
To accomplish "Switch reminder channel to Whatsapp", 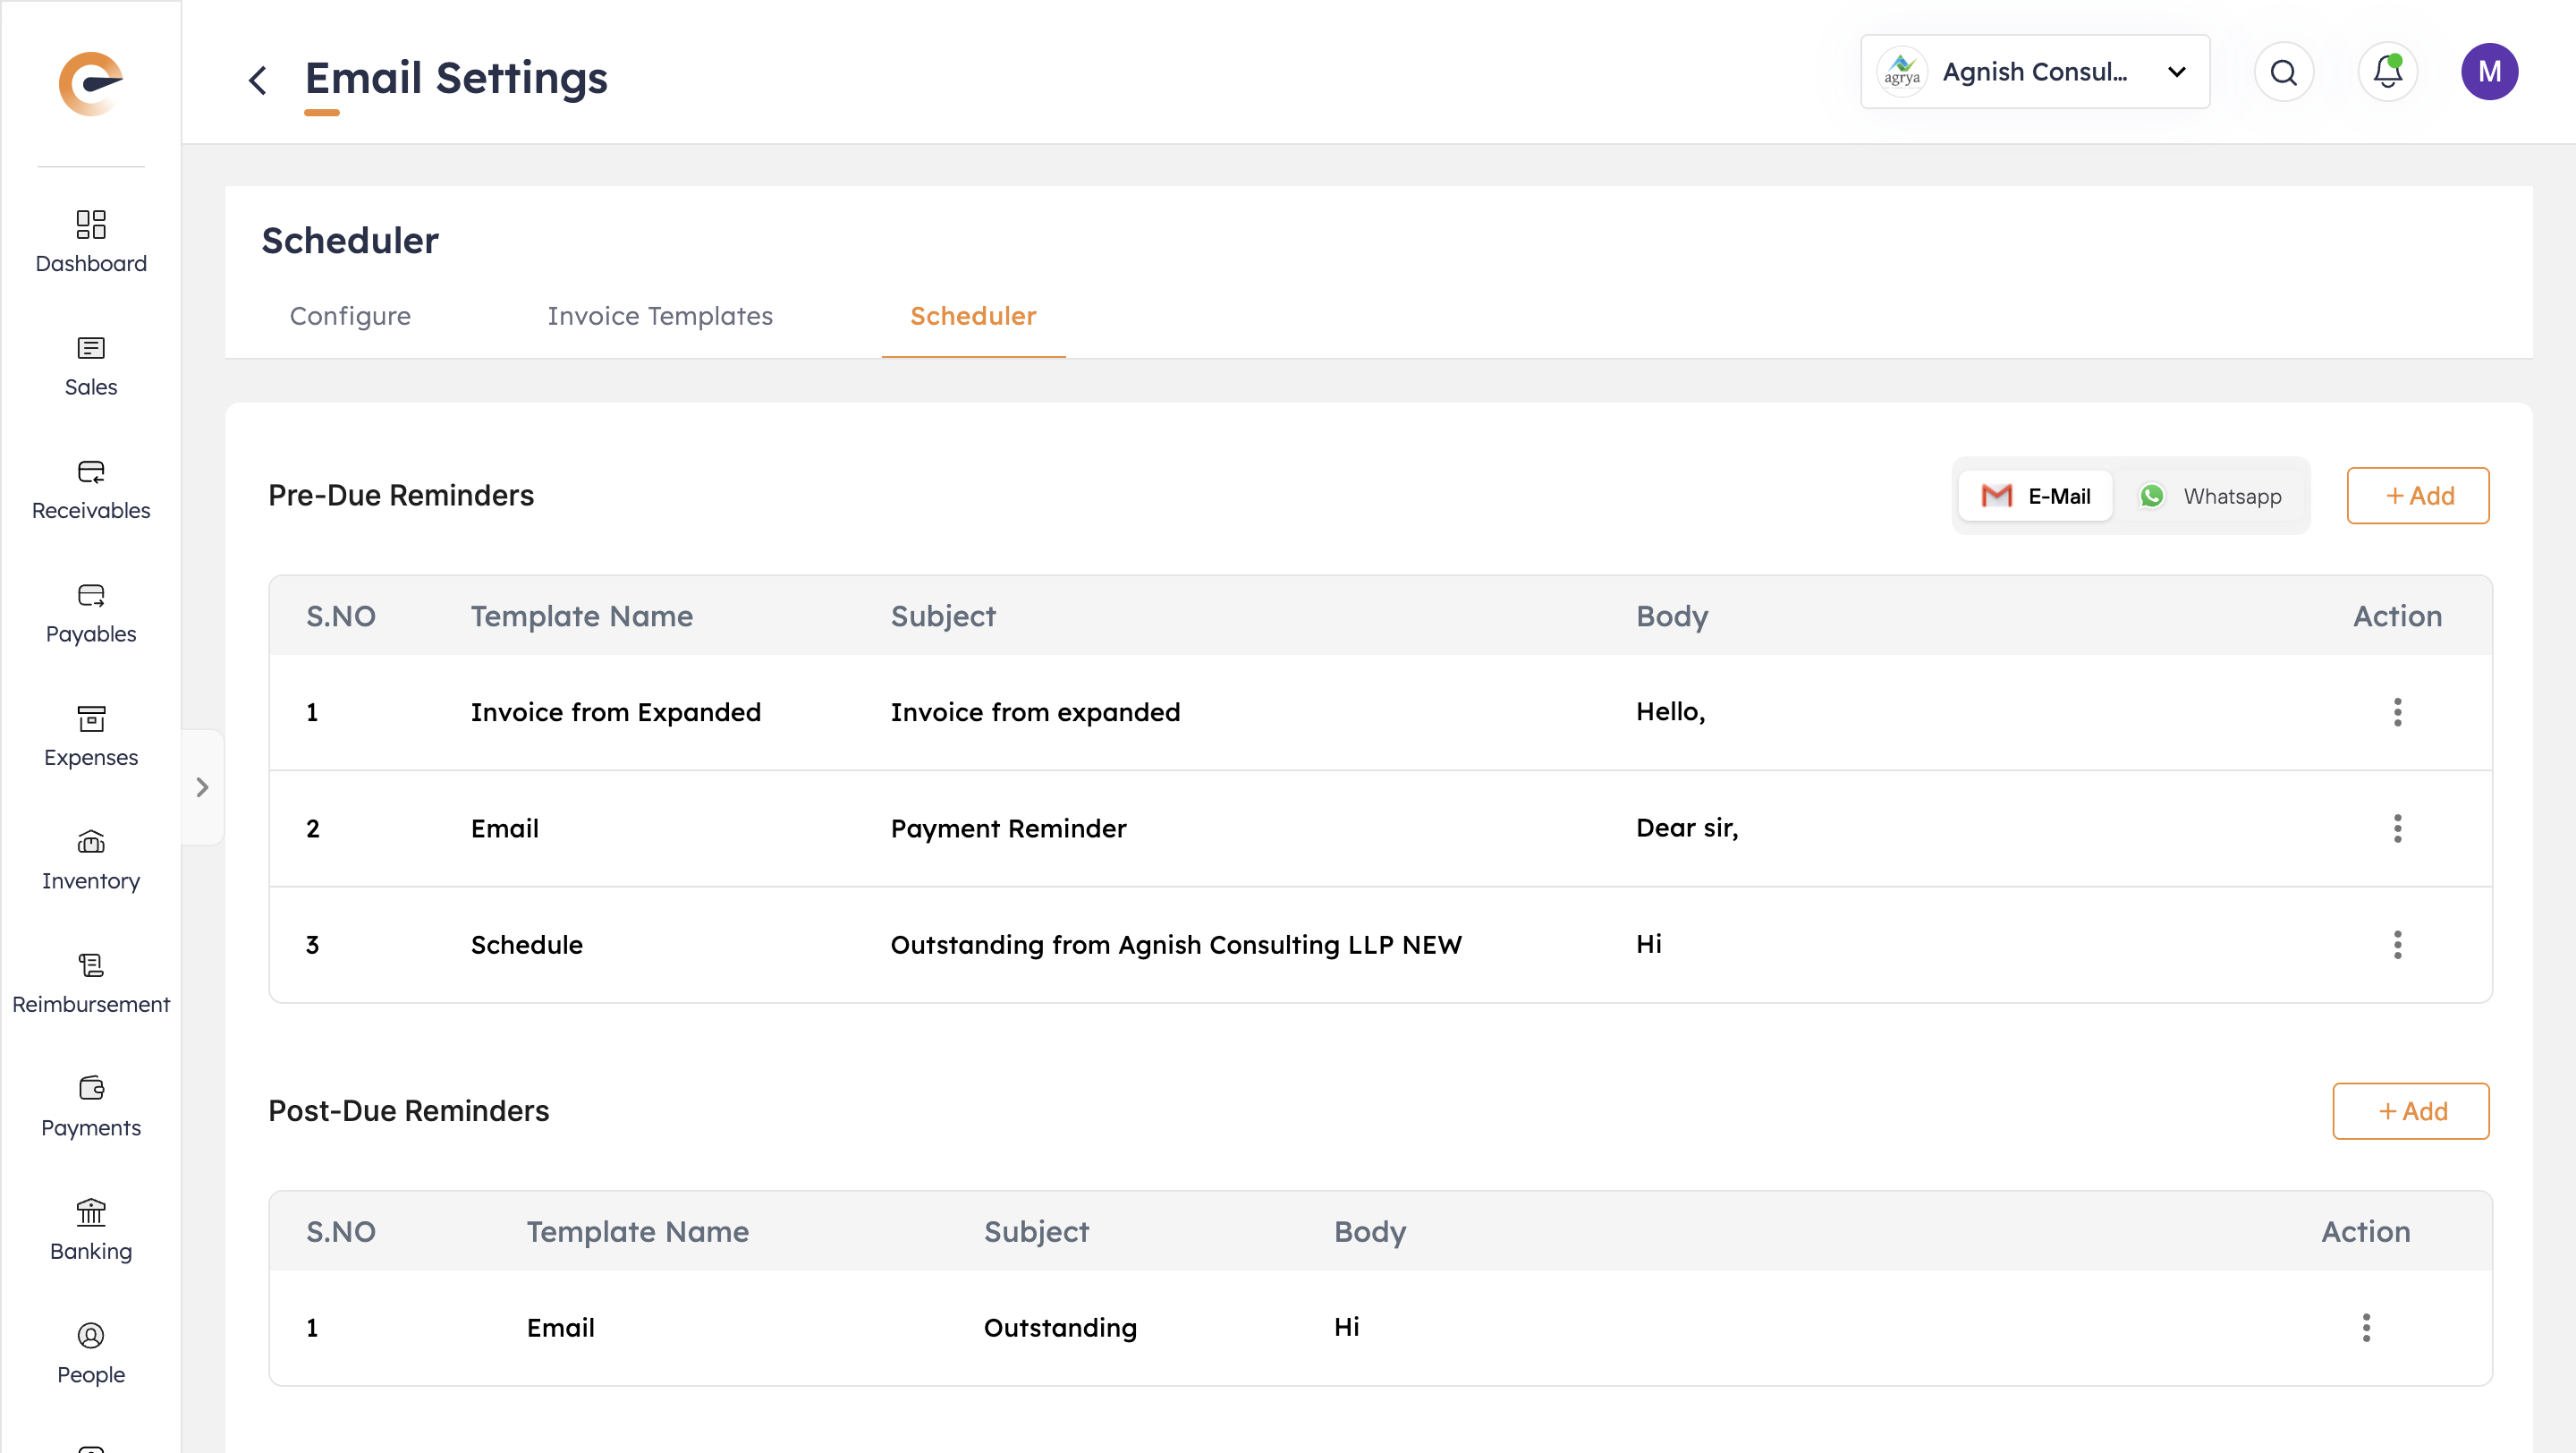I will (x=2210, y=496).
